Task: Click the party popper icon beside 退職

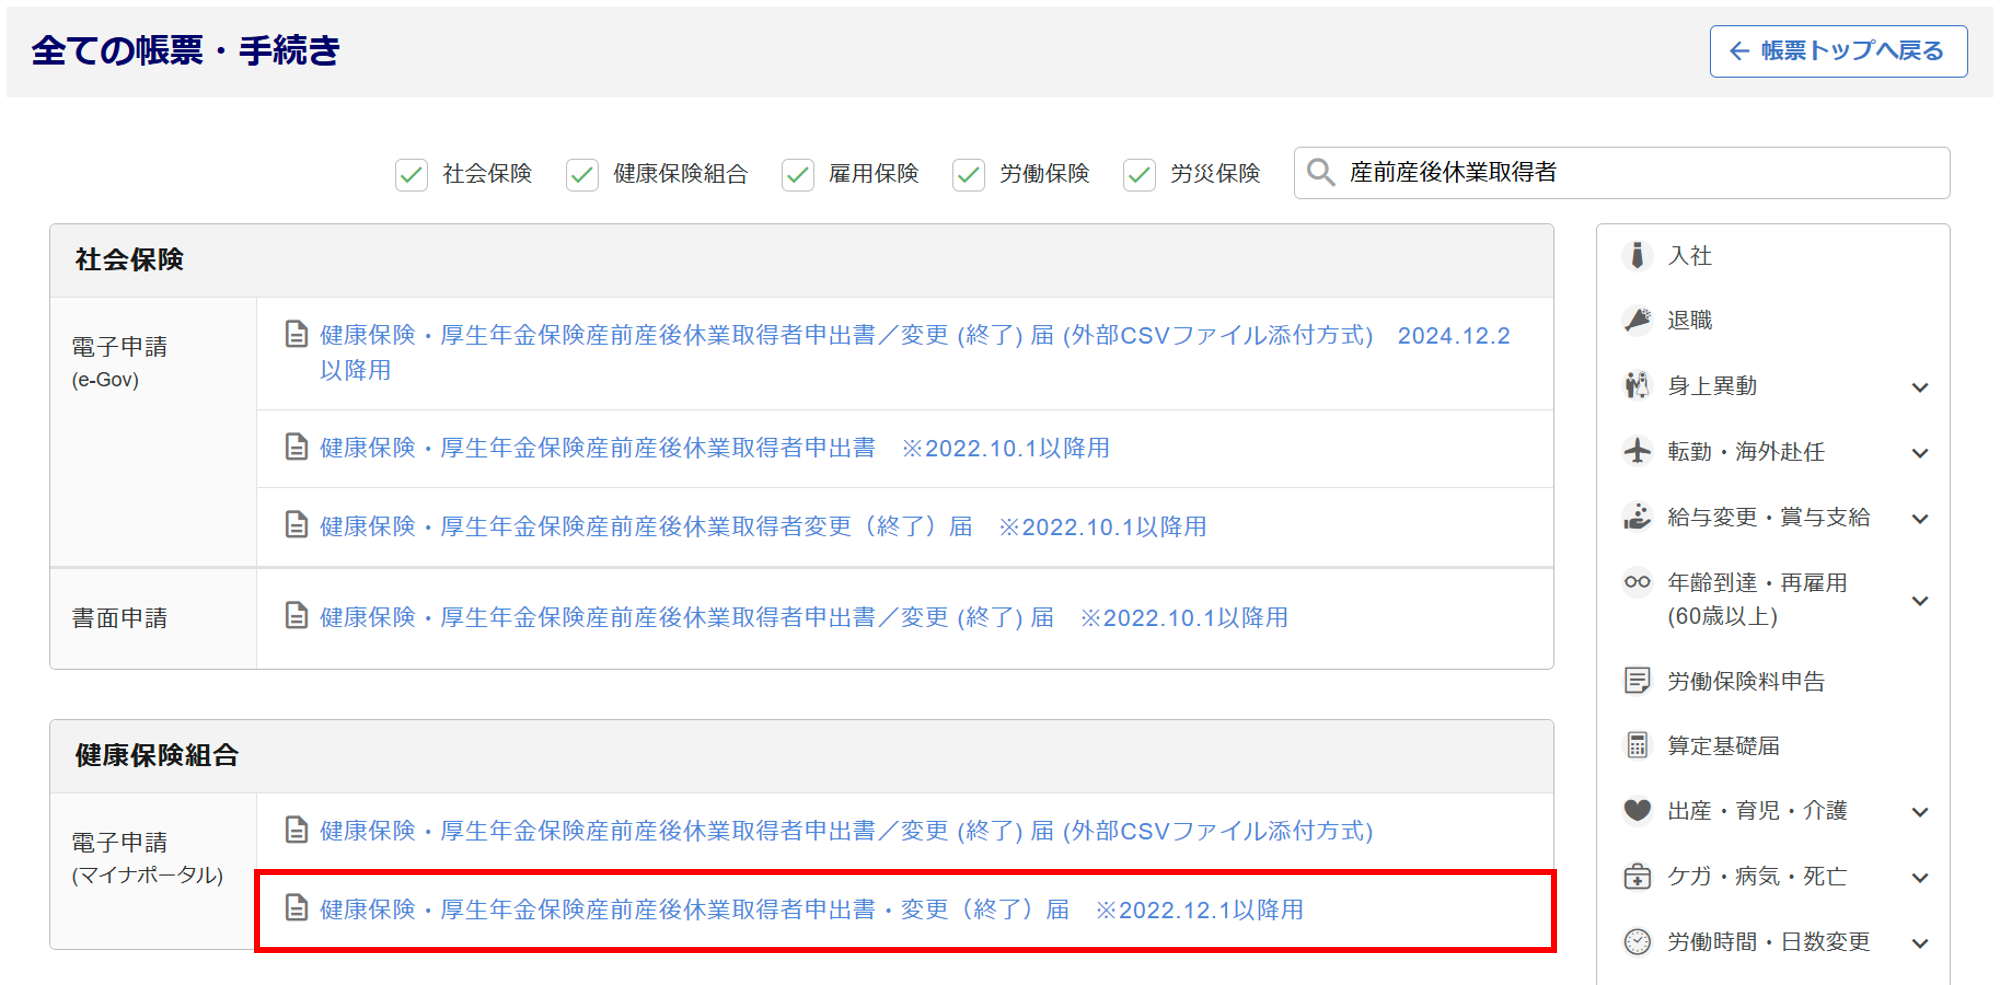Action: [x=1637, y=320]
